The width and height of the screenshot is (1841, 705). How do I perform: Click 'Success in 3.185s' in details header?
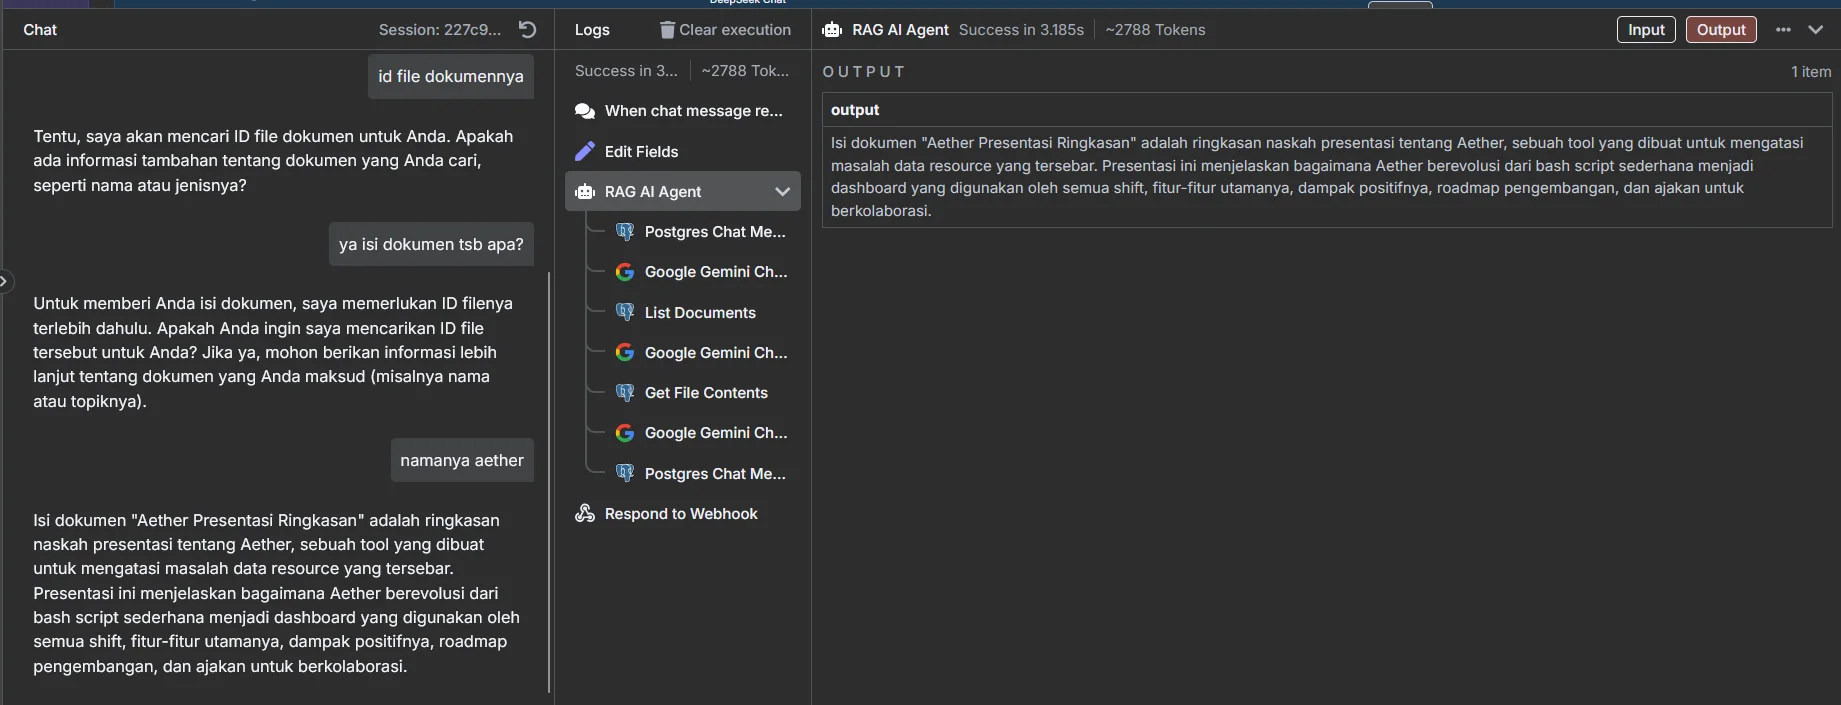[1021, 30]
